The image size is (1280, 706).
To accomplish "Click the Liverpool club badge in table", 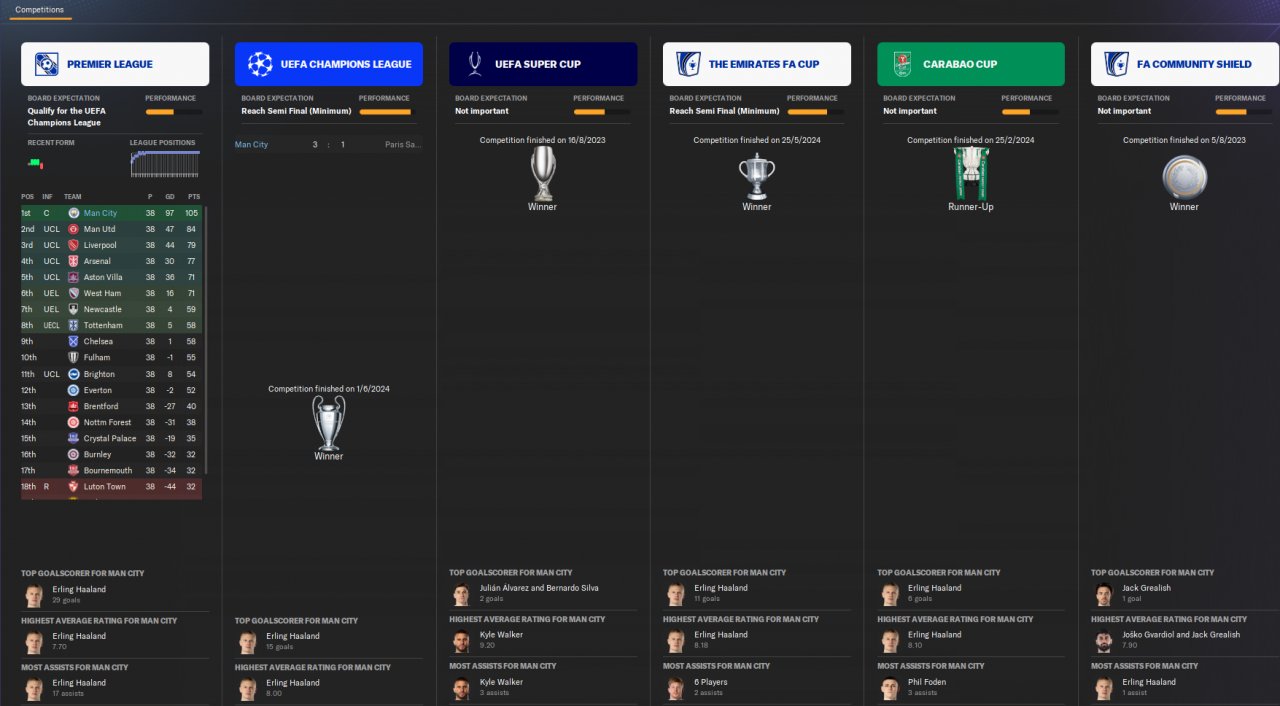I will coord(73,245).
